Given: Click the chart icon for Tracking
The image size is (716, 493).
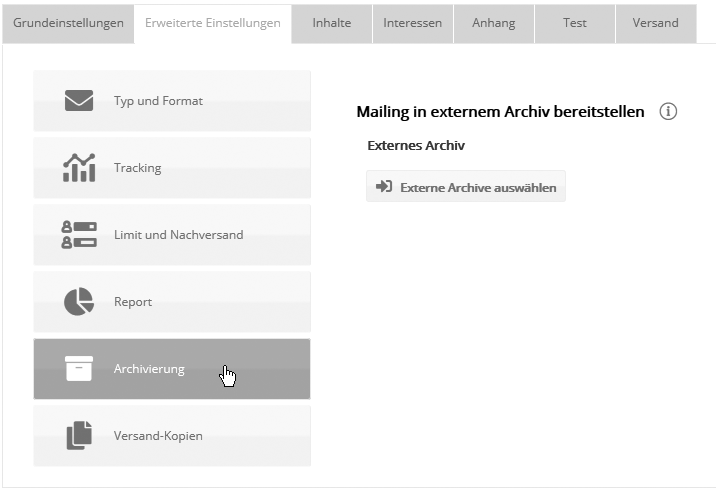Looking at the screenshot, I should coord(79,168).
